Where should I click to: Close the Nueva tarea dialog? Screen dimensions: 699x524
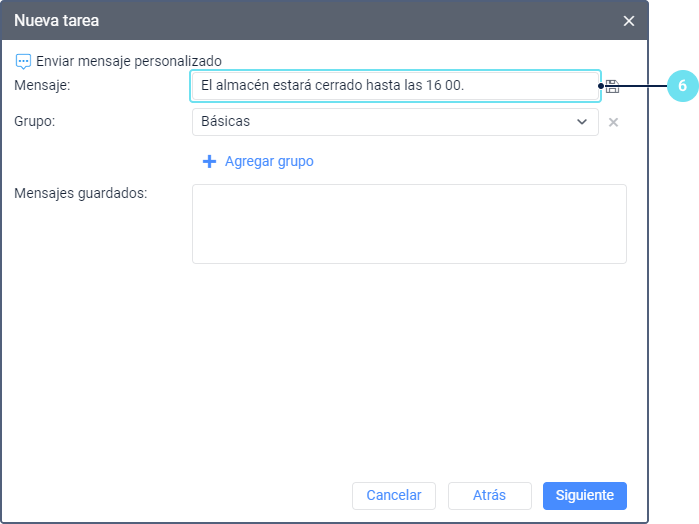628,21
